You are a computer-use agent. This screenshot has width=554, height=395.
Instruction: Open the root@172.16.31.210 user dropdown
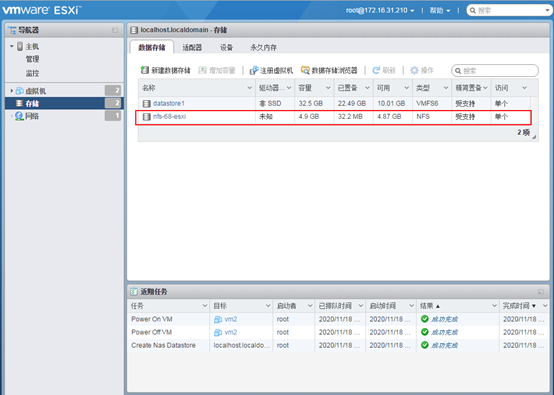point(380,11)
